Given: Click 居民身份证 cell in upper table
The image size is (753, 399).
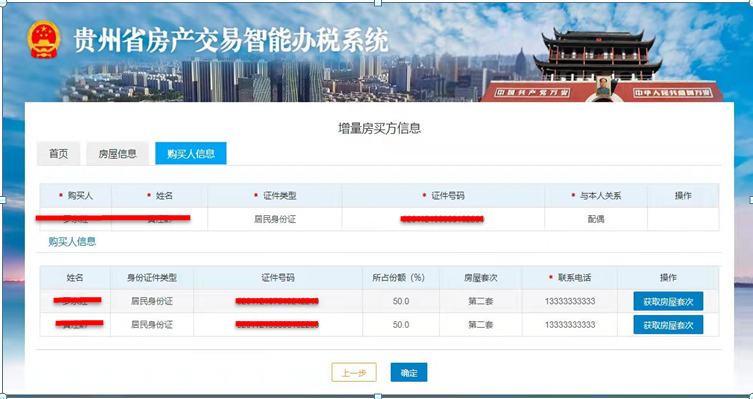Looking at the screenshot, I should tap(275, 219).
